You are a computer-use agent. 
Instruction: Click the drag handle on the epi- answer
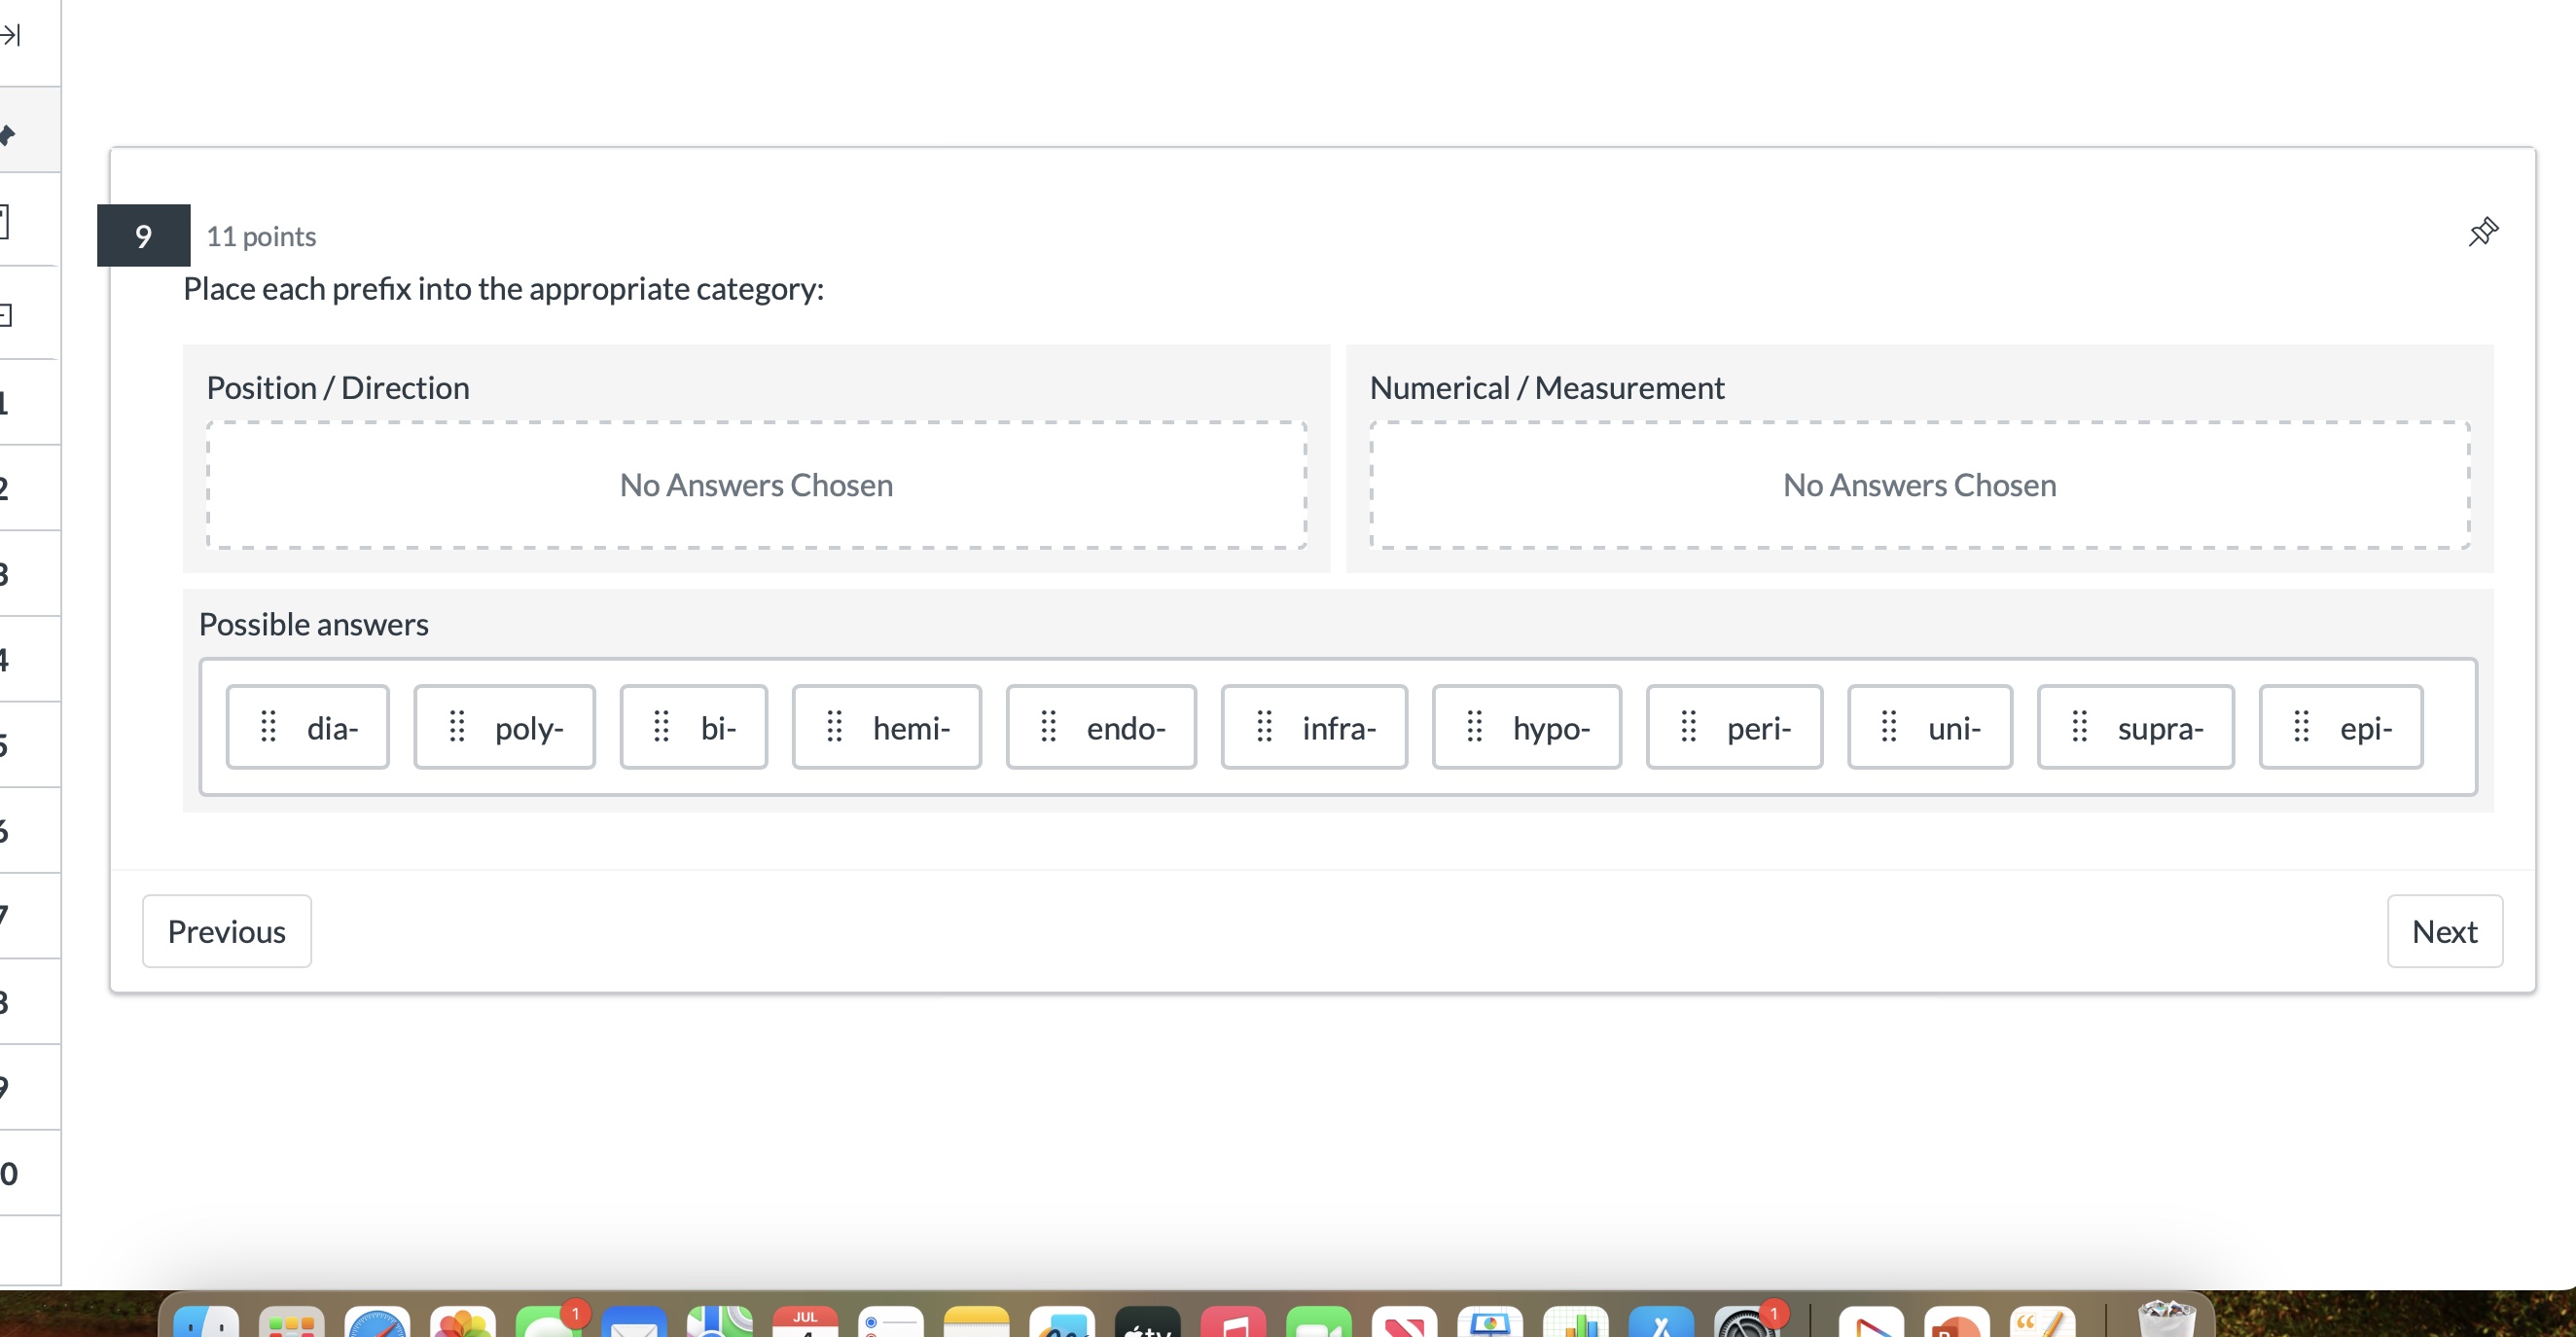pyautogui.click(x=2301, y=727)
